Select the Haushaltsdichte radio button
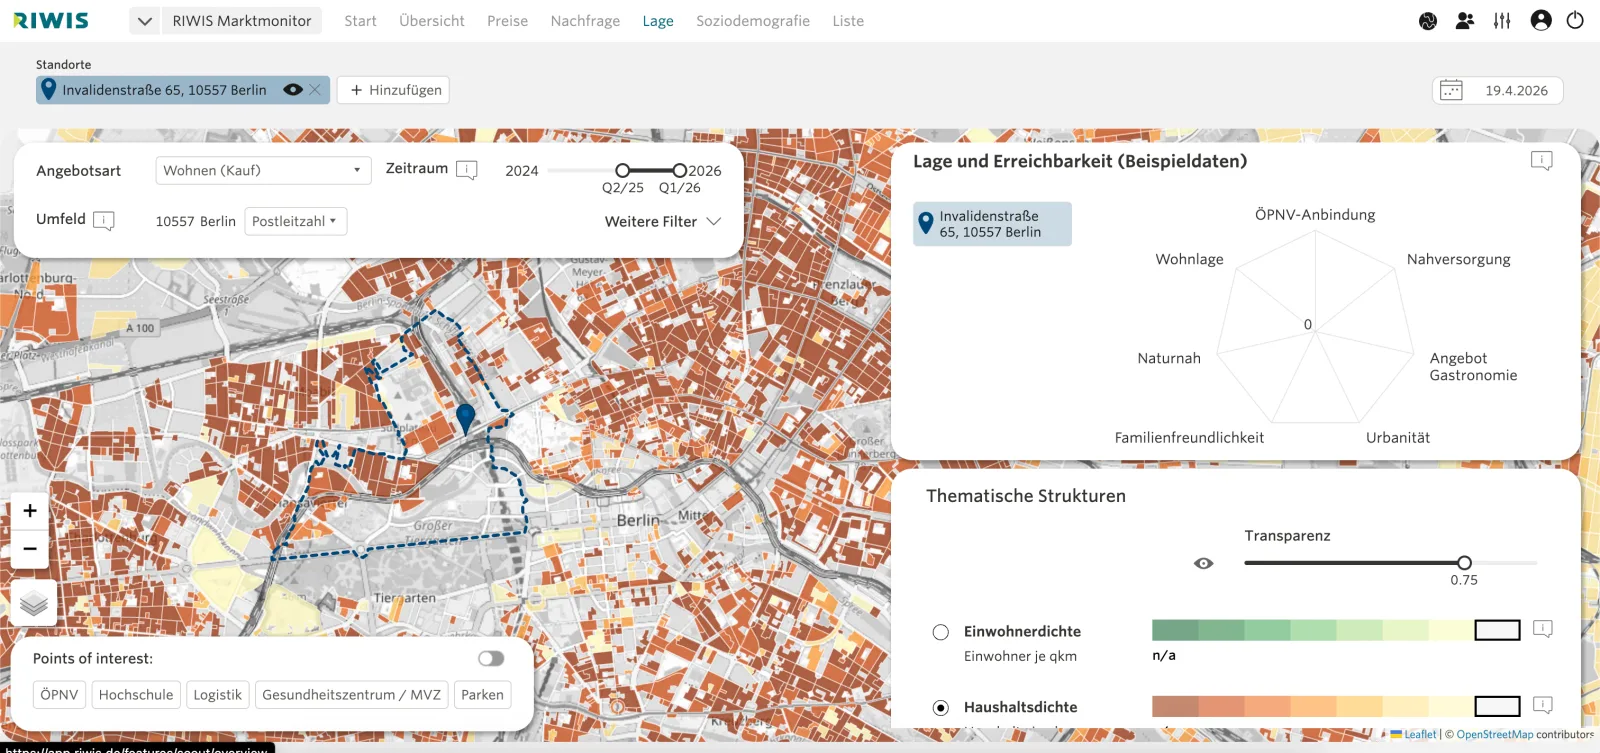 click(x=940, y=708)
